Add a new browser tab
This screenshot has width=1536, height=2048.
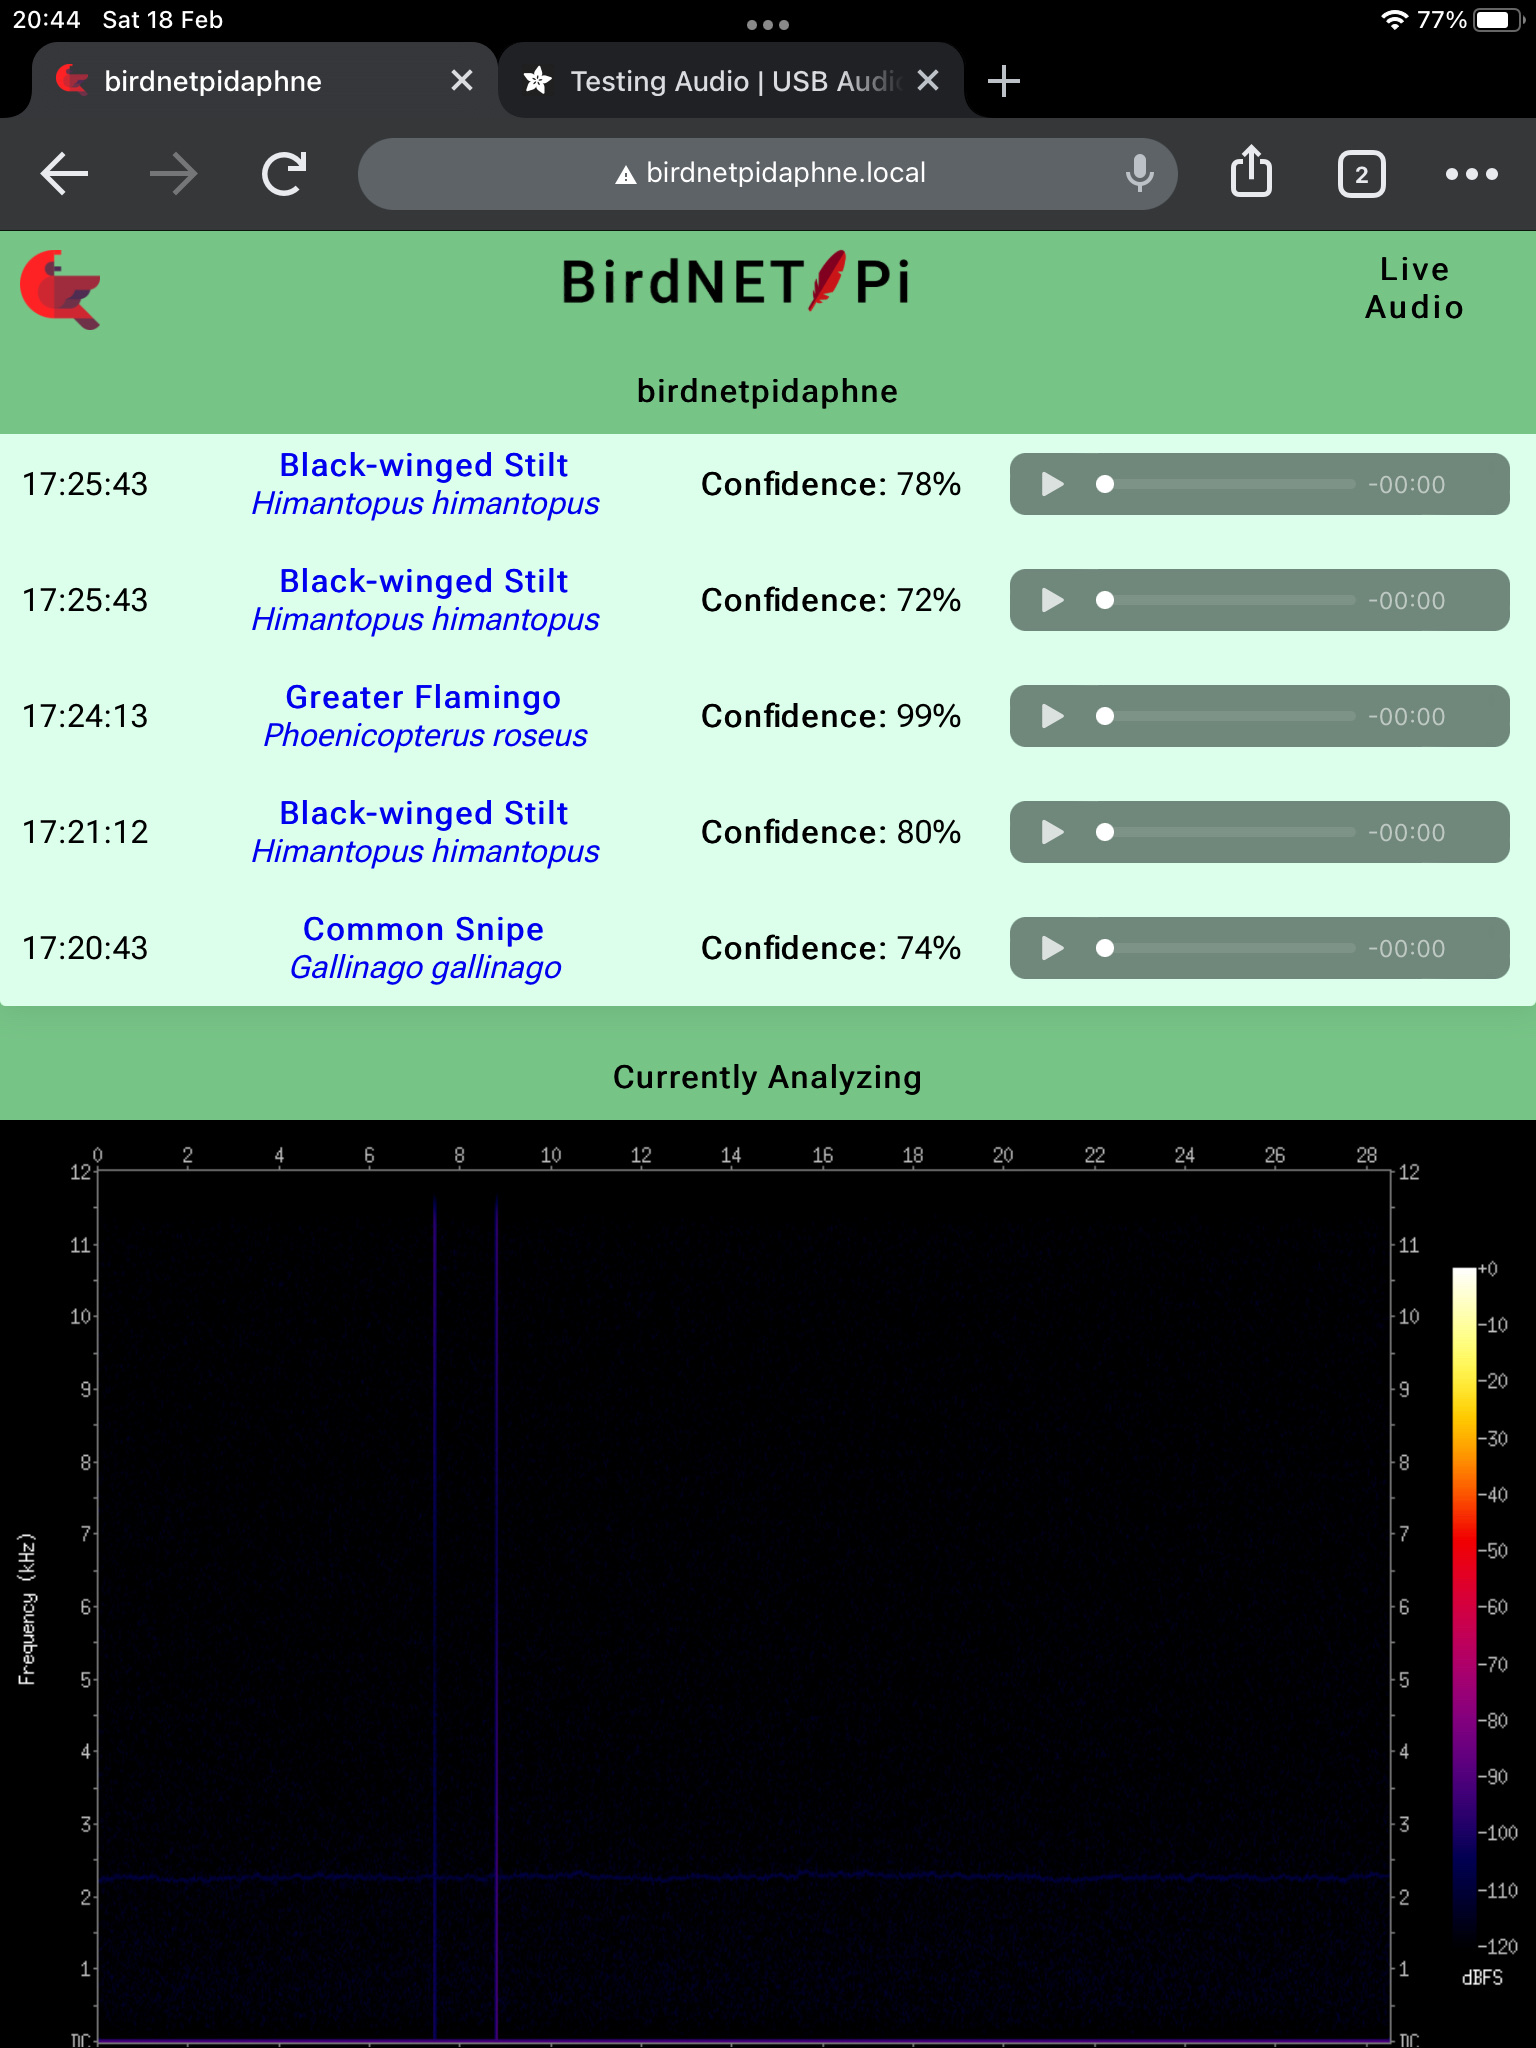(x=1004, y=81)
